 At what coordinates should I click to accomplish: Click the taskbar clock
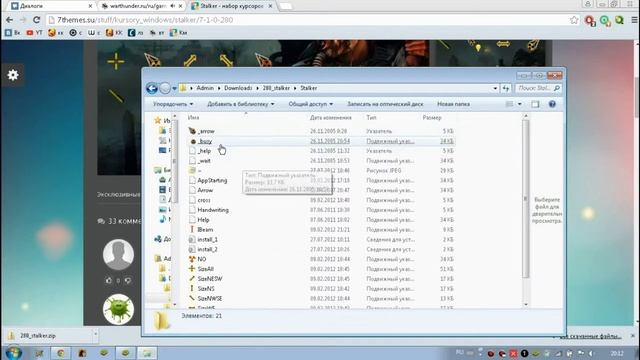(x=617, y=353)
